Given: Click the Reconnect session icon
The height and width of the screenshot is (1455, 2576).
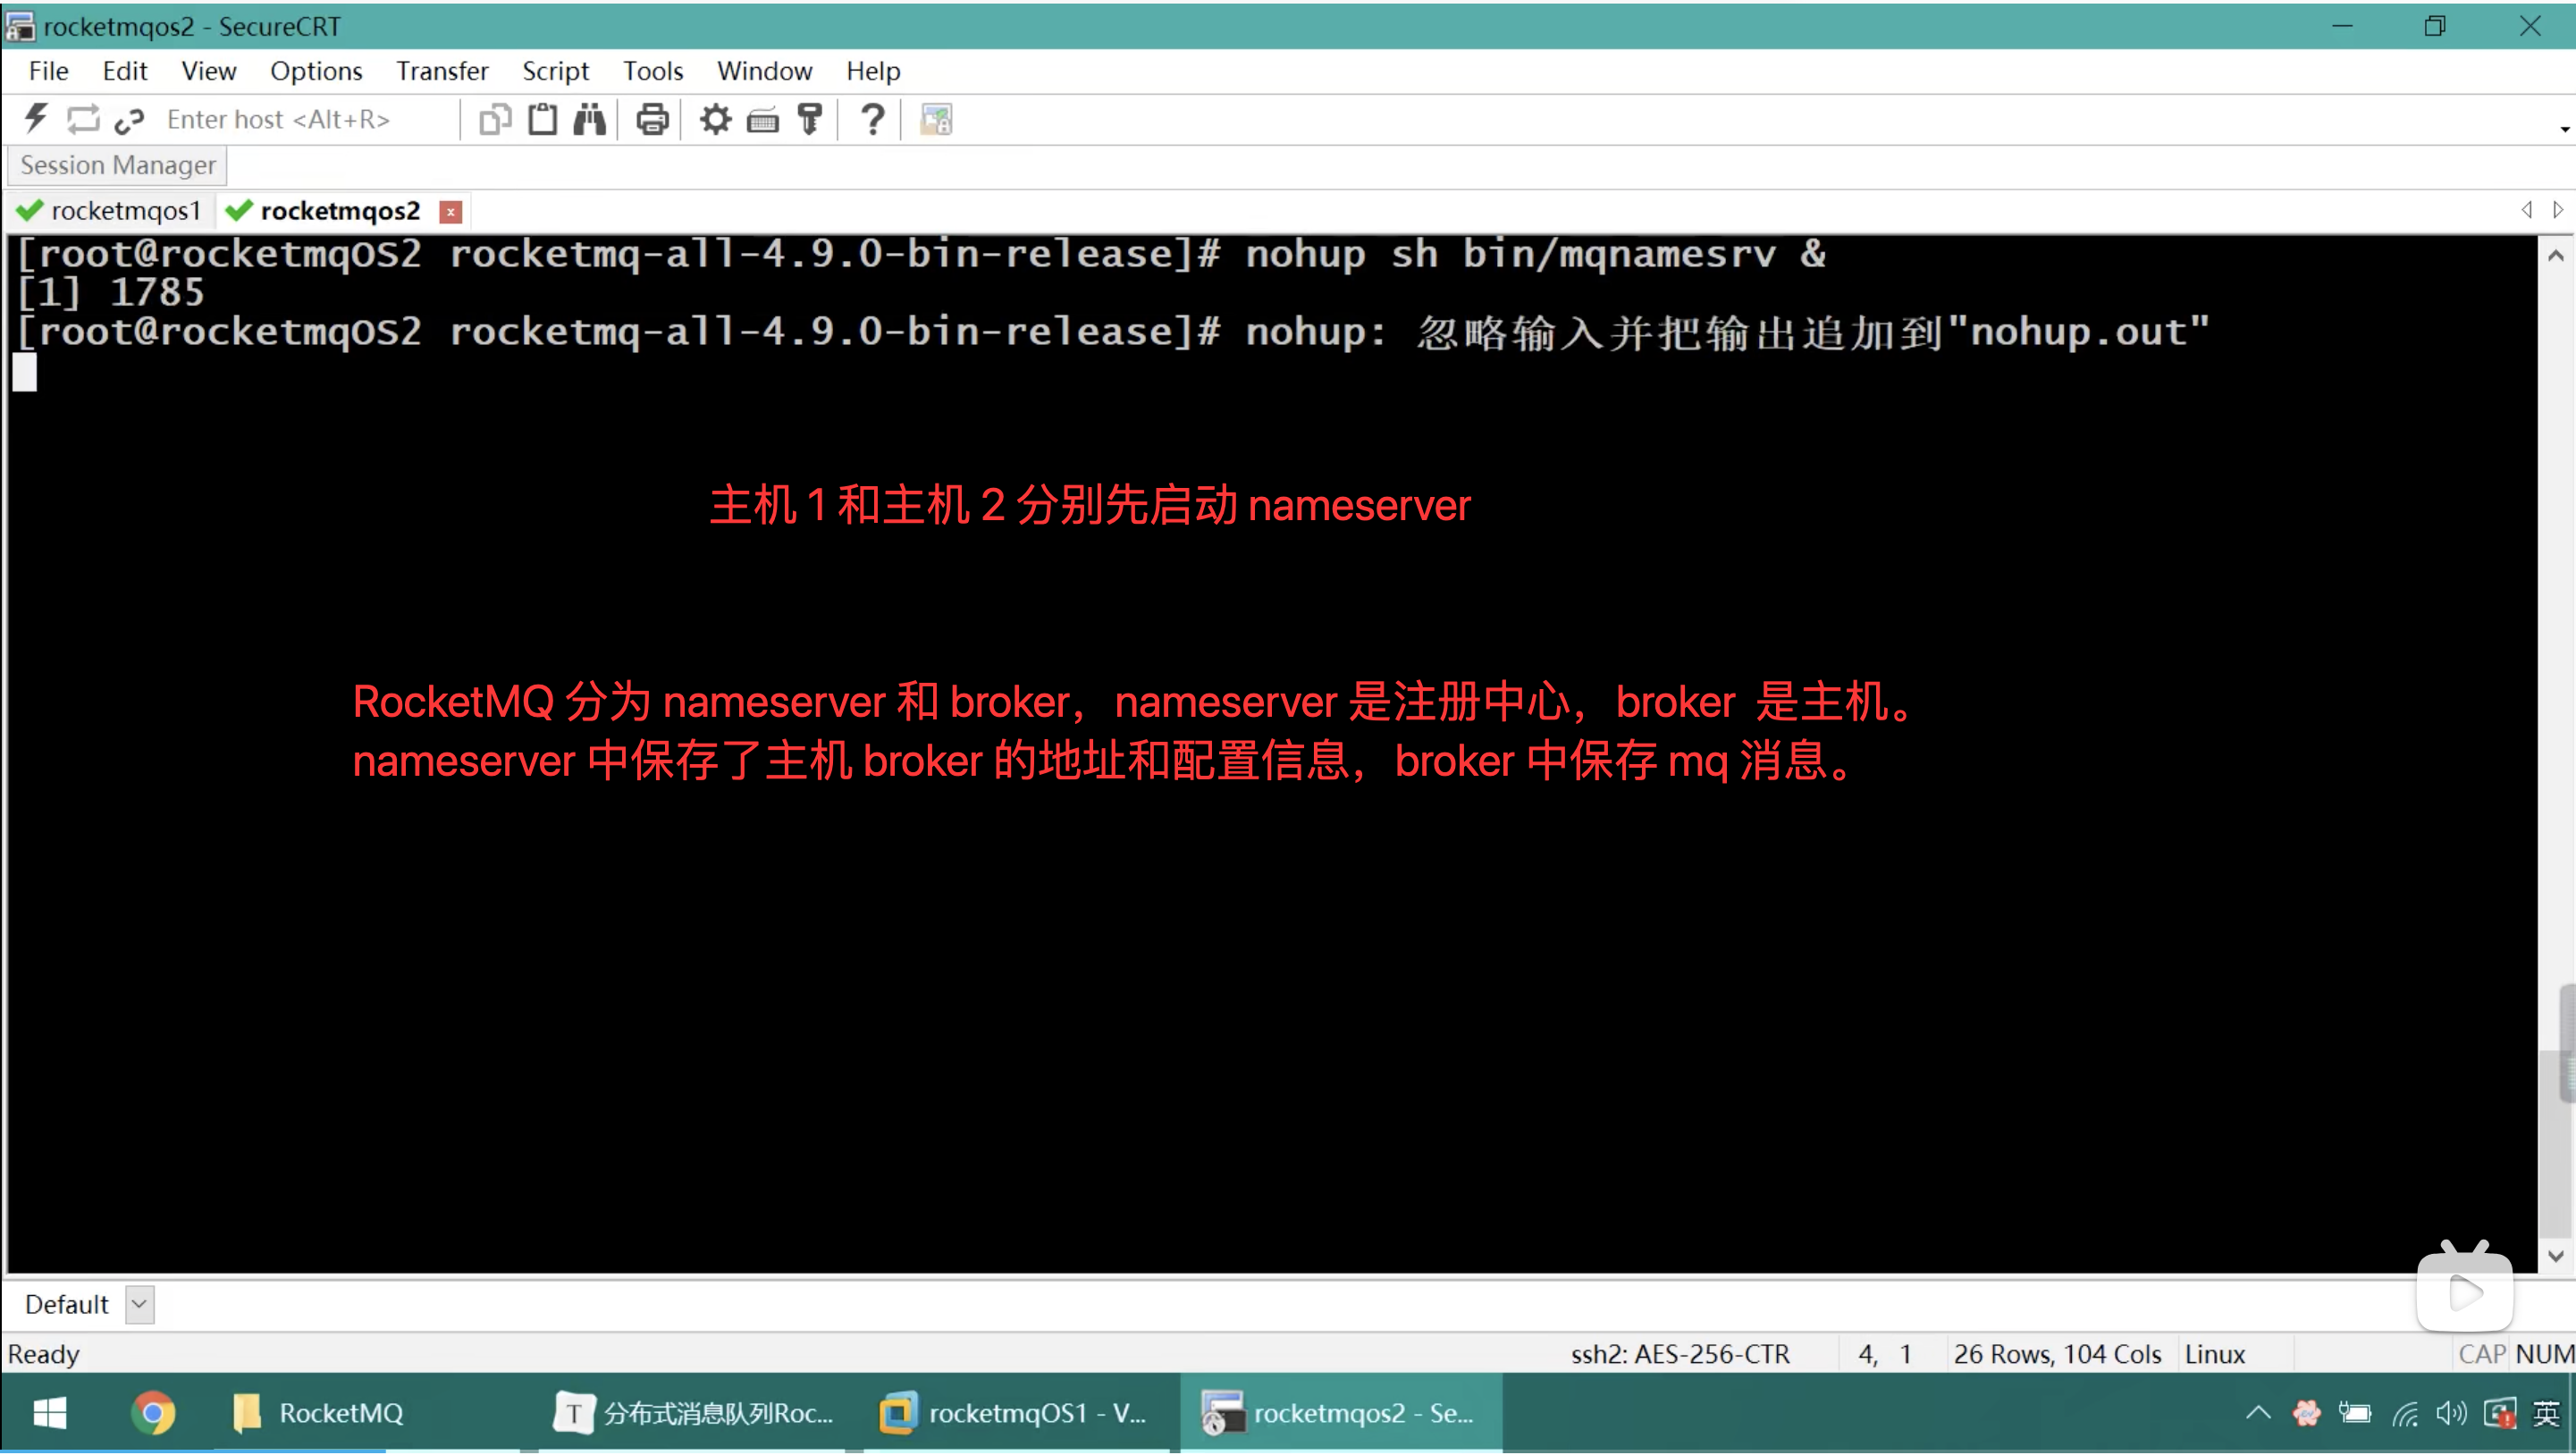Looking at the screenshot, I should [83, 119].
